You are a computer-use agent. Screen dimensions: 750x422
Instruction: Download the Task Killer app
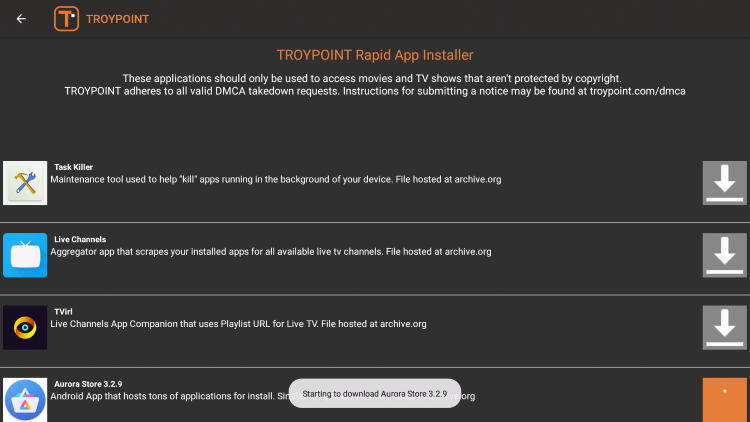[x=724, y=183]
